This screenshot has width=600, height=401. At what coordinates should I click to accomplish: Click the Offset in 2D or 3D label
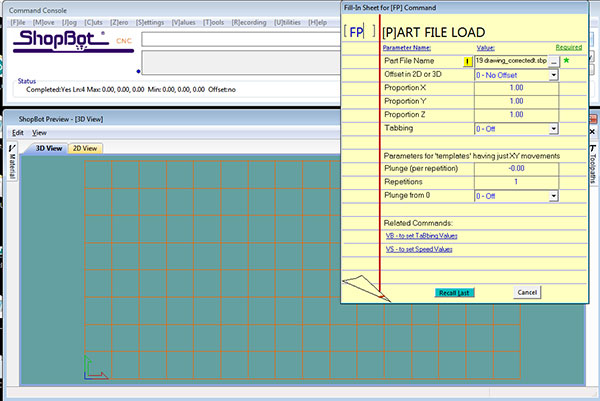[412, 74]
